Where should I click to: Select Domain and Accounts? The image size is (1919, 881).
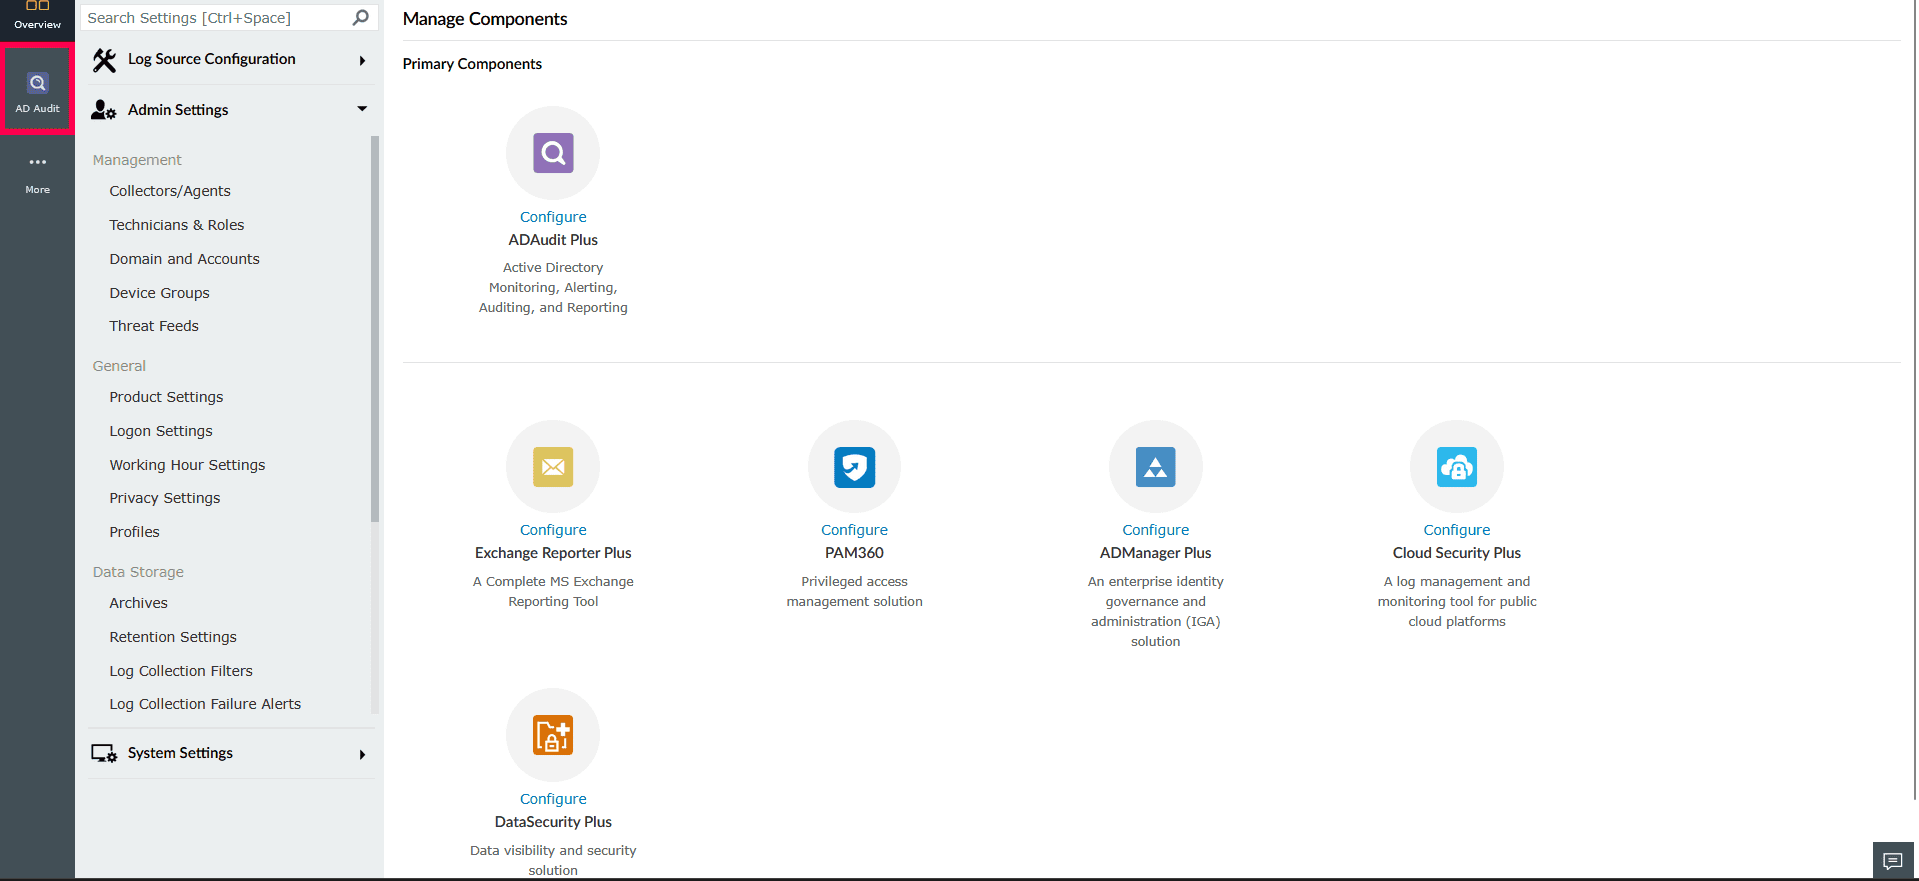(185, 259)
